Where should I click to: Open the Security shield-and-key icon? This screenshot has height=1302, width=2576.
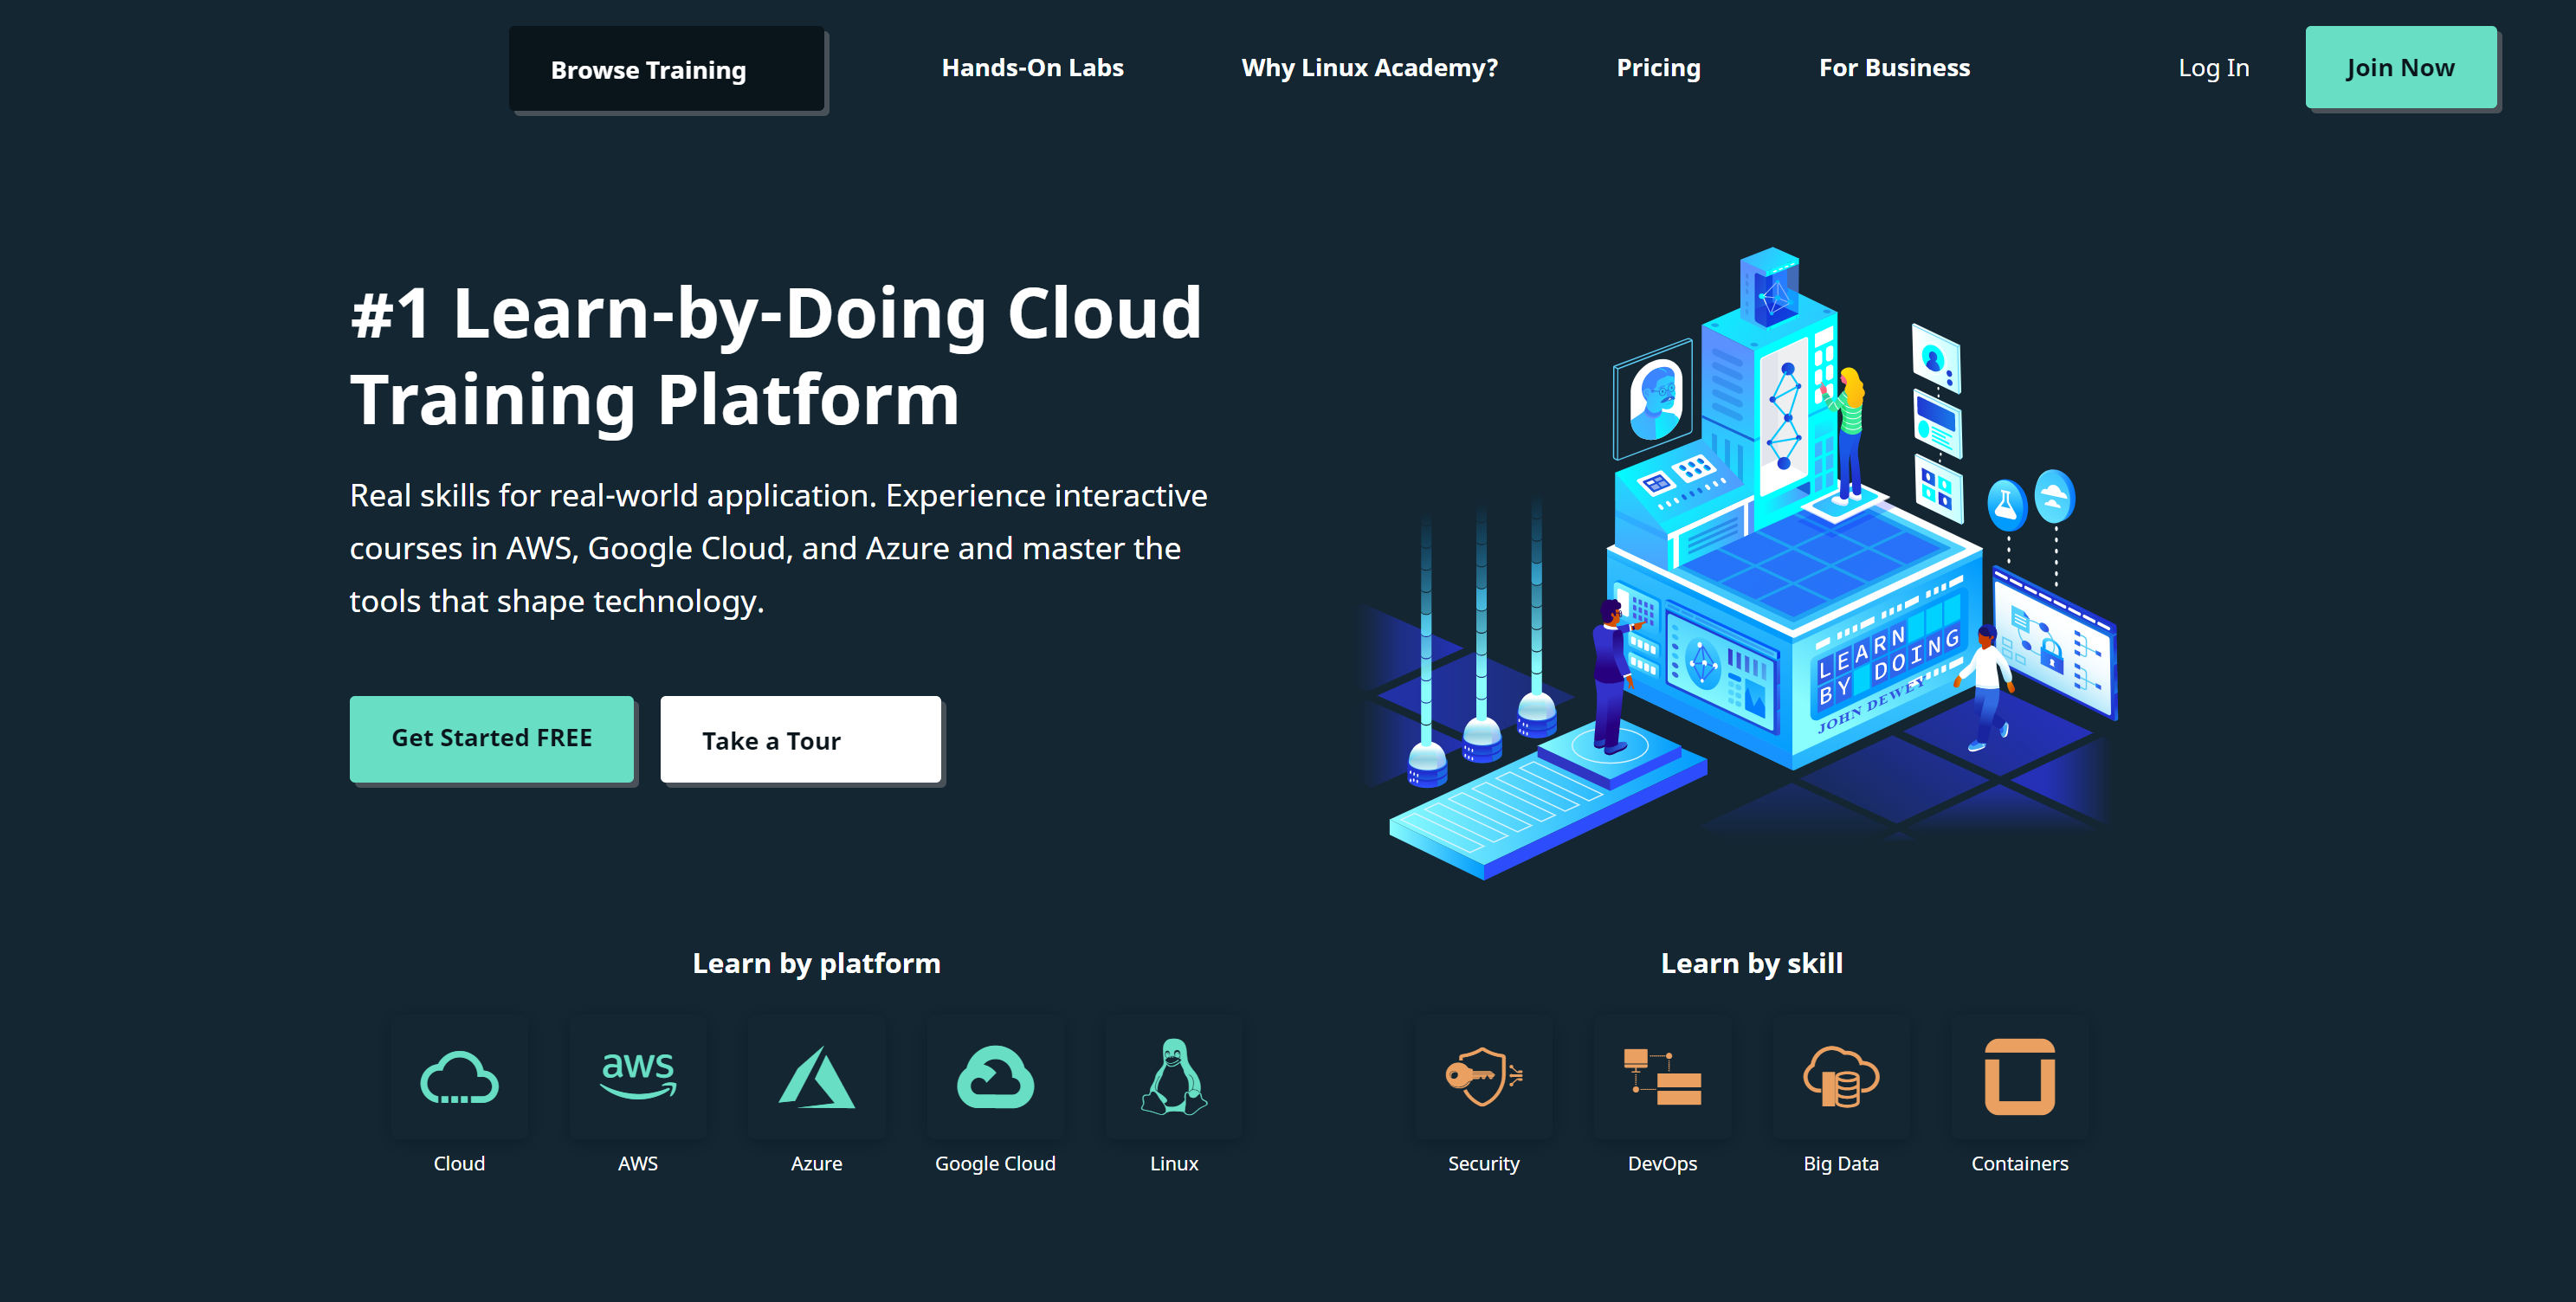tap(1483, 1077)
